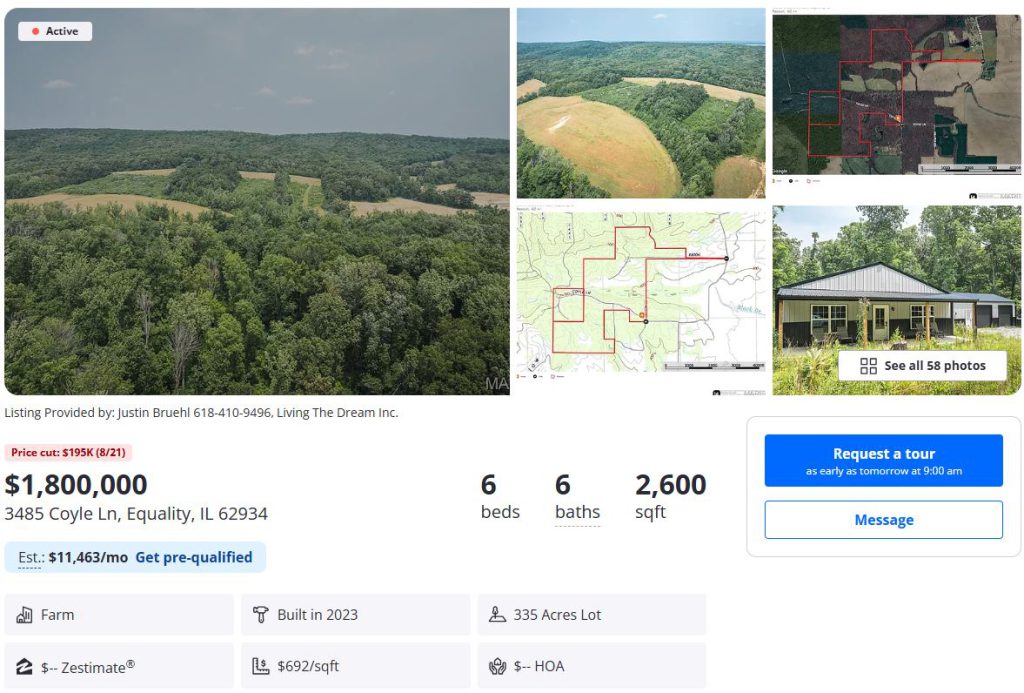Click the Farm property type building icon

click(25, 615)
